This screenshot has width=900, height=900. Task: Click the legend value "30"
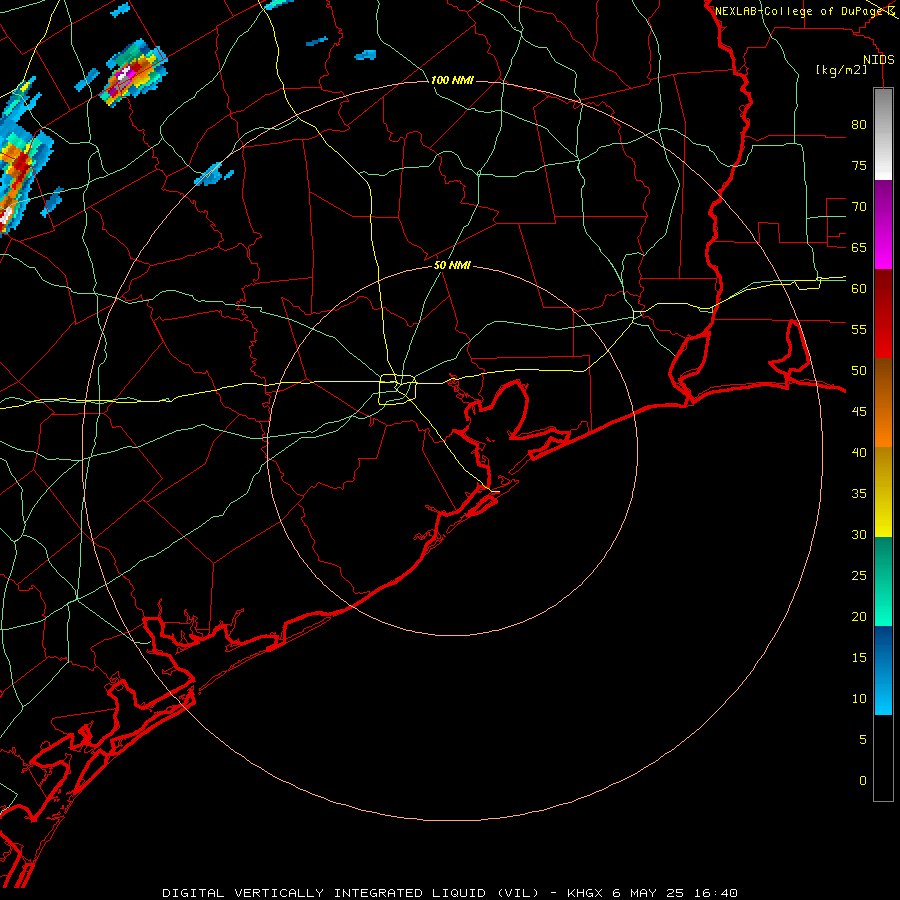click(859, 534)
